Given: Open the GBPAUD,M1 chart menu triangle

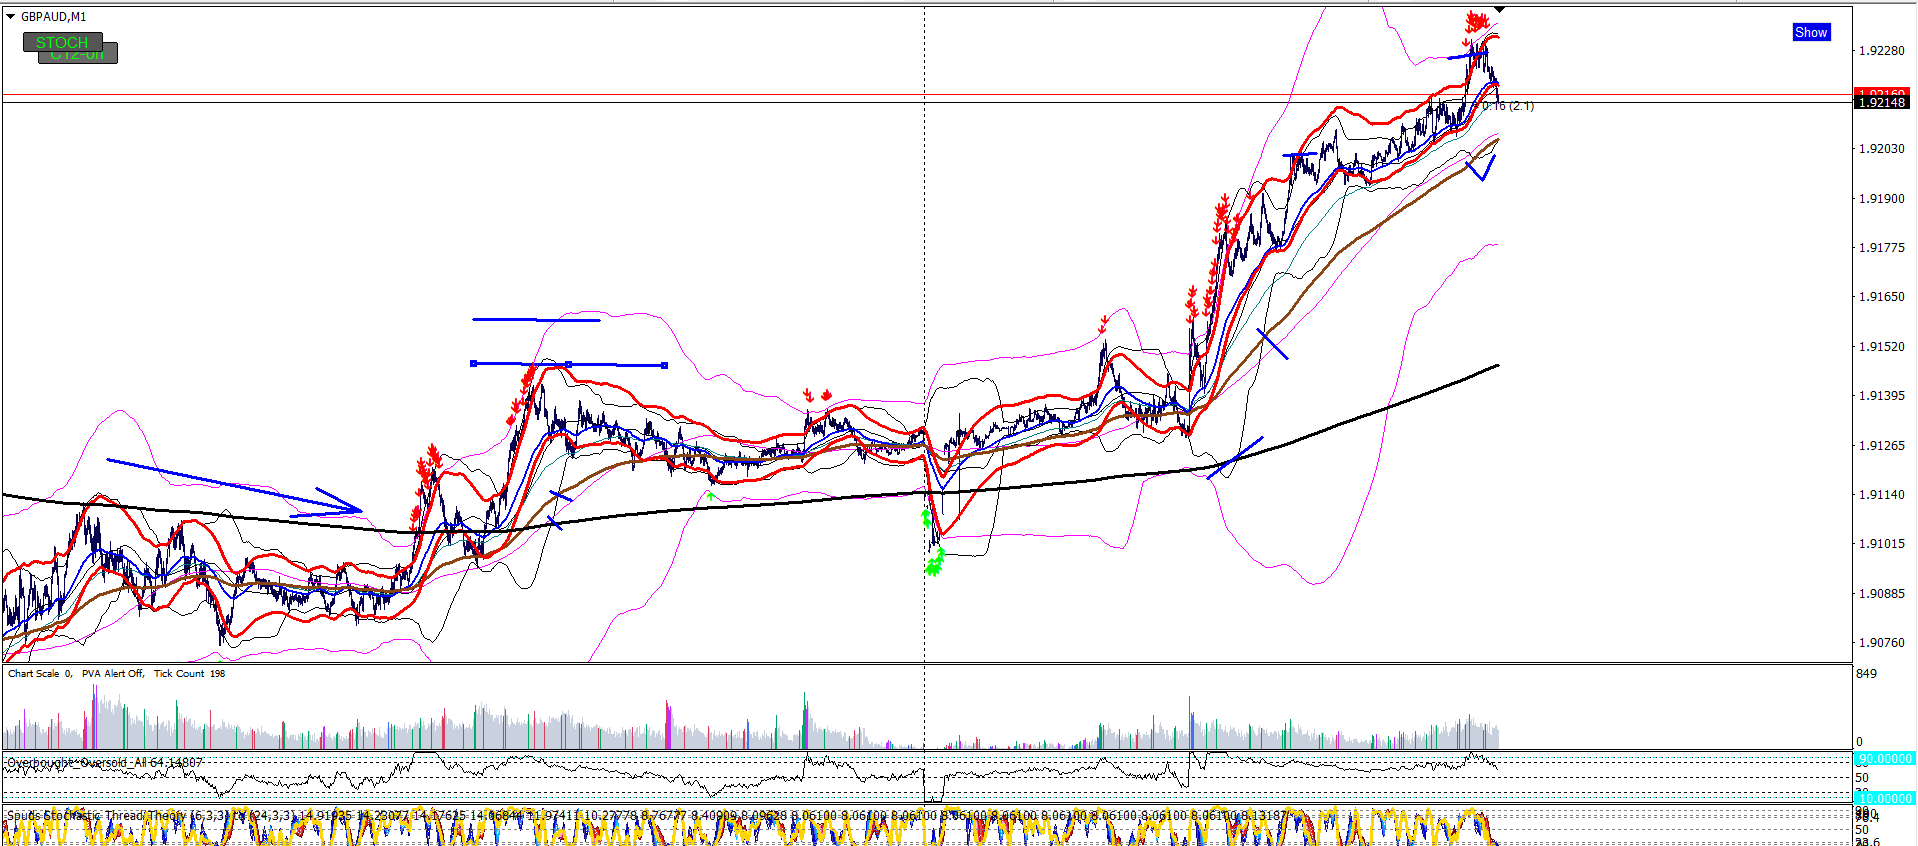Looking at the screenshot, I should [x=11, y=17].
